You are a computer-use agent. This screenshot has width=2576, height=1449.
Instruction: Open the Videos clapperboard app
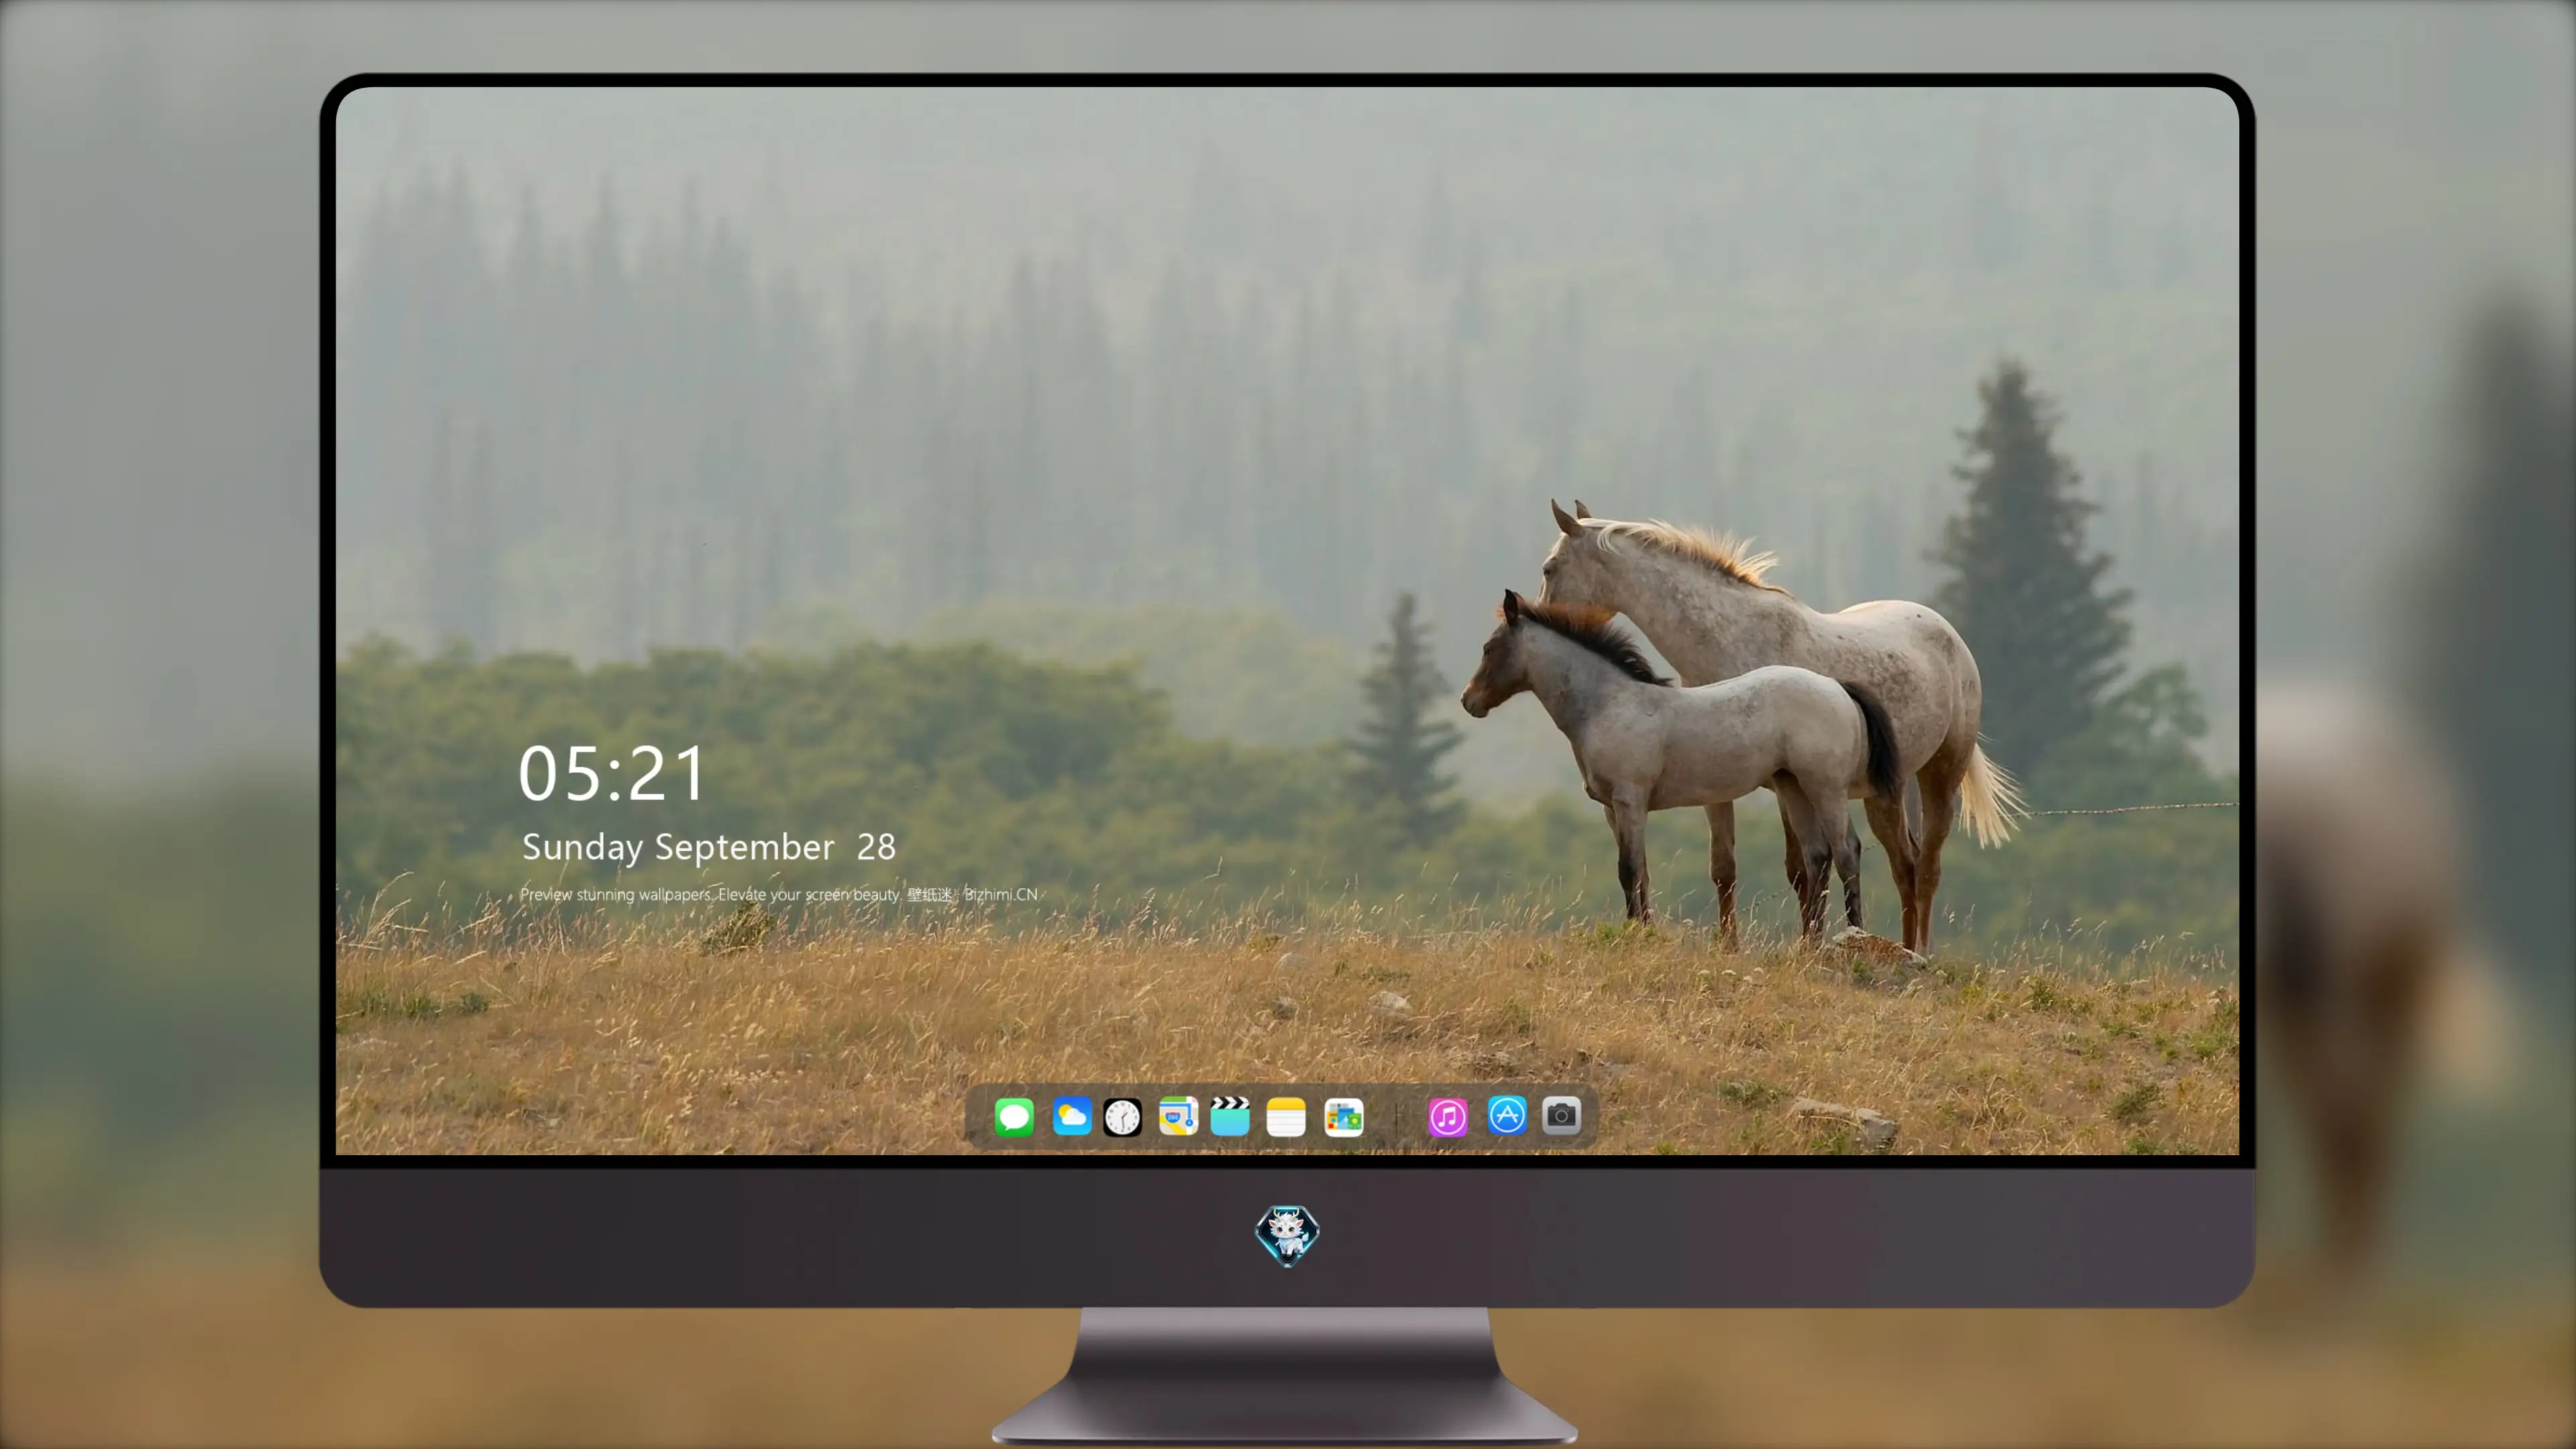[x=1230, y=1116]
